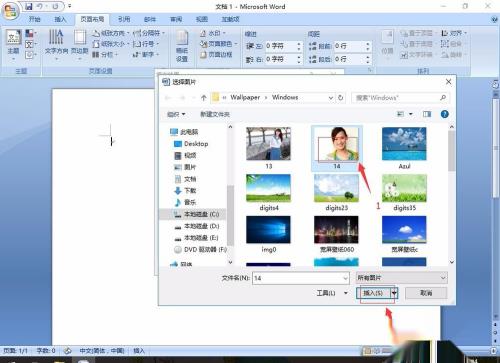Open the theme colors picker in the 主题 group

point(31,33)
